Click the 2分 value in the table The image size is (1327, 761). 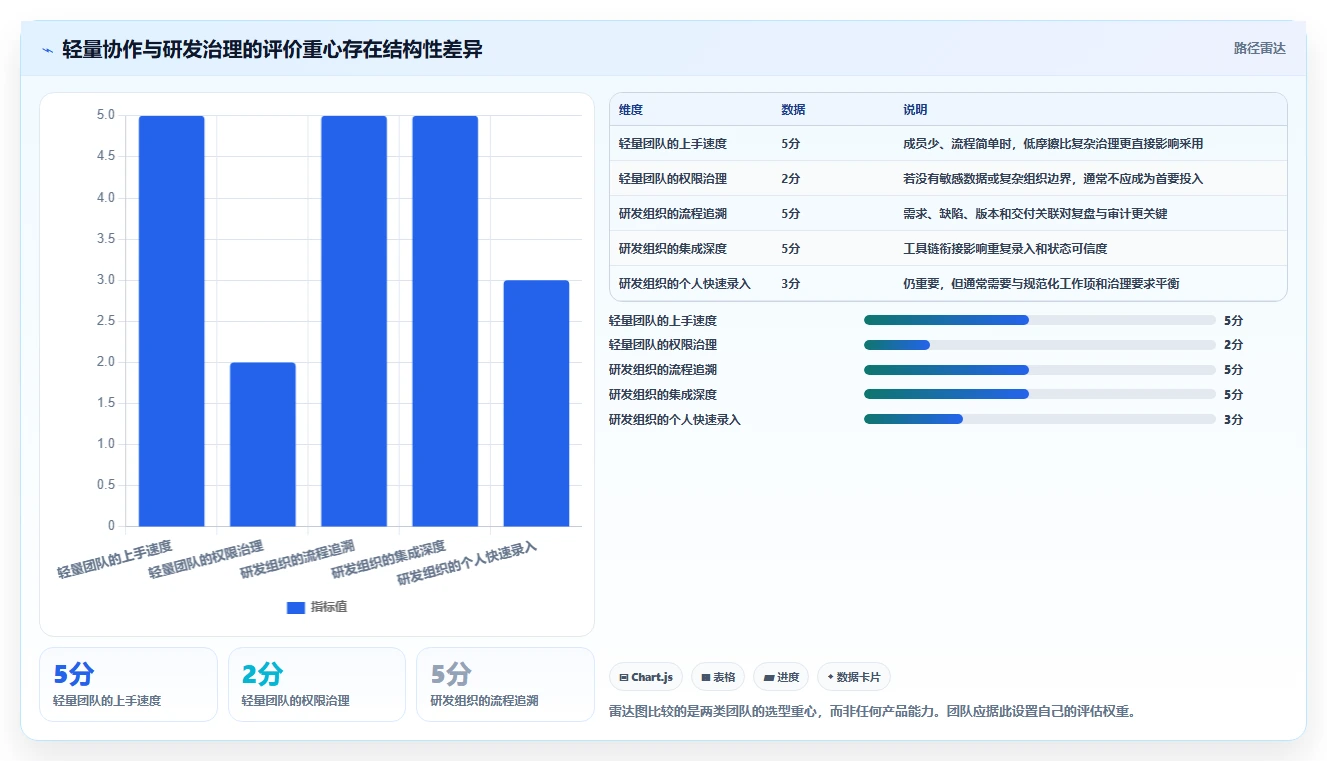[790, 179]
